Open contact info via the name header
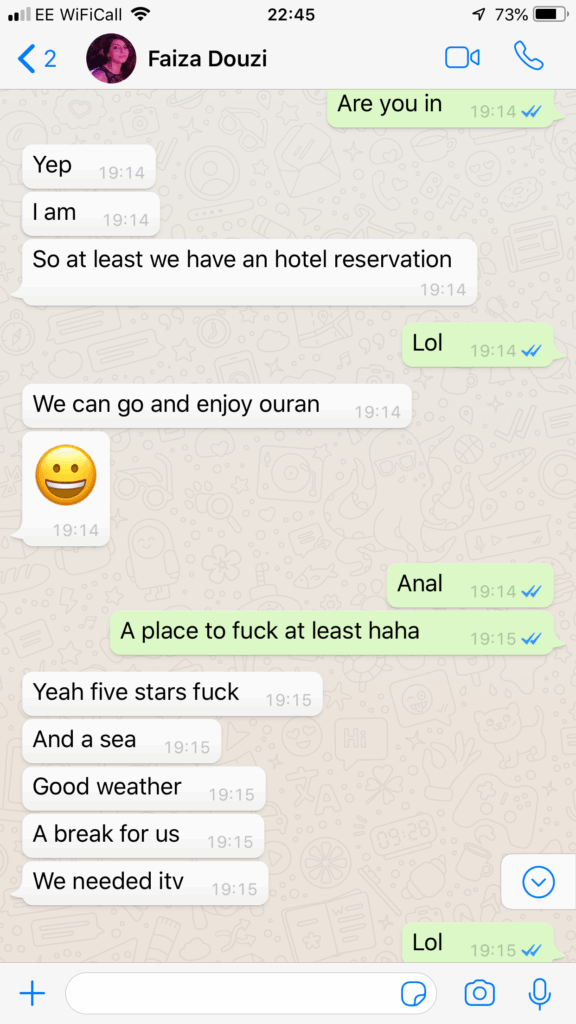The height and width of the screenshot is (1024, 576). (207, 59)
